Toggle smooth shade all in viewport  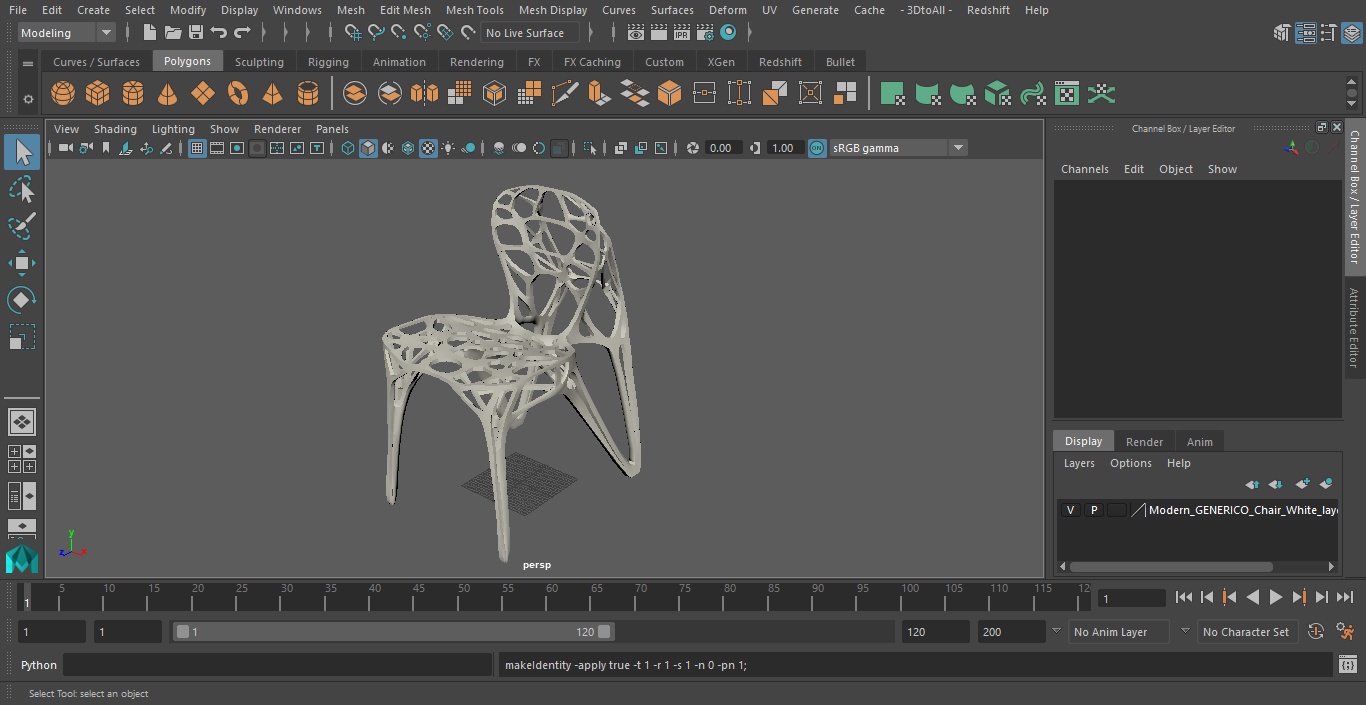368,148
